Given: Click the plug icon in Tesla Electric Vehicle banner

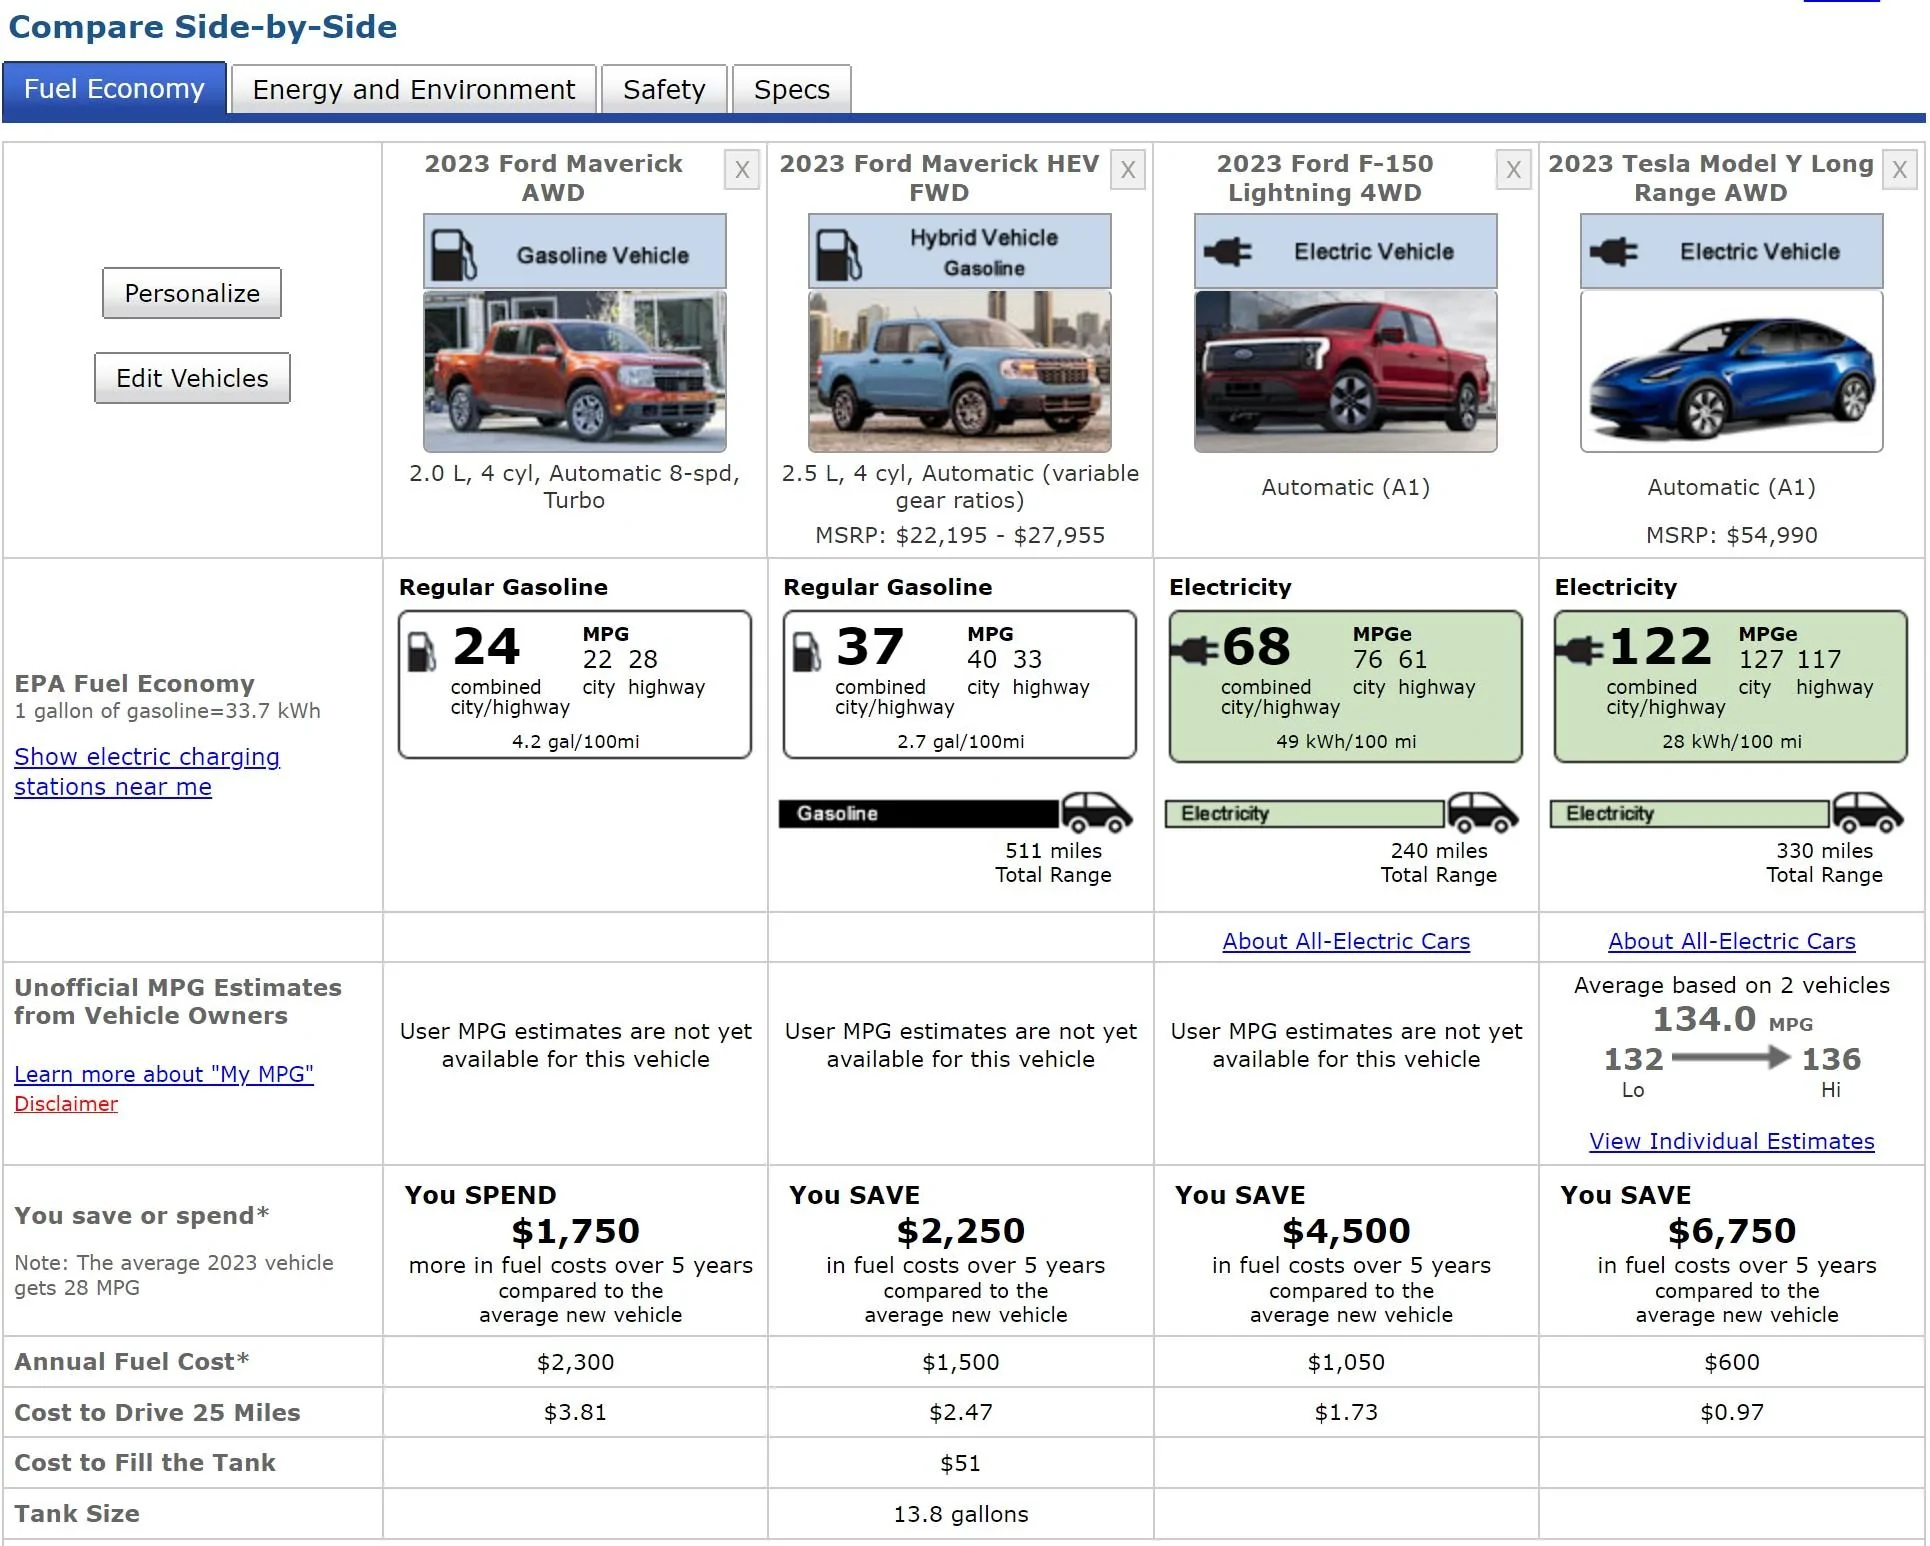Looking at the screenshot, I should click(x=1614, y=252).
